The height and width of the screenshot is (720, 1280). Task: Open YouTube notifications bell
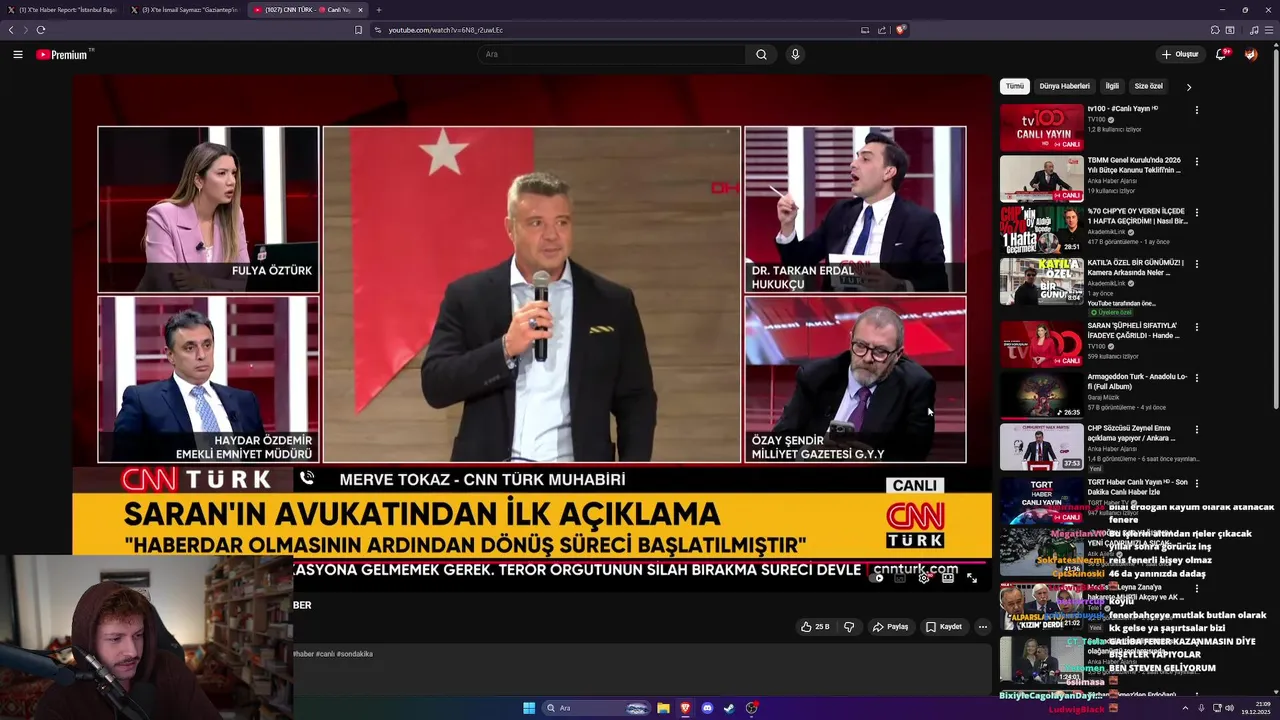(x=1221, y=54)
